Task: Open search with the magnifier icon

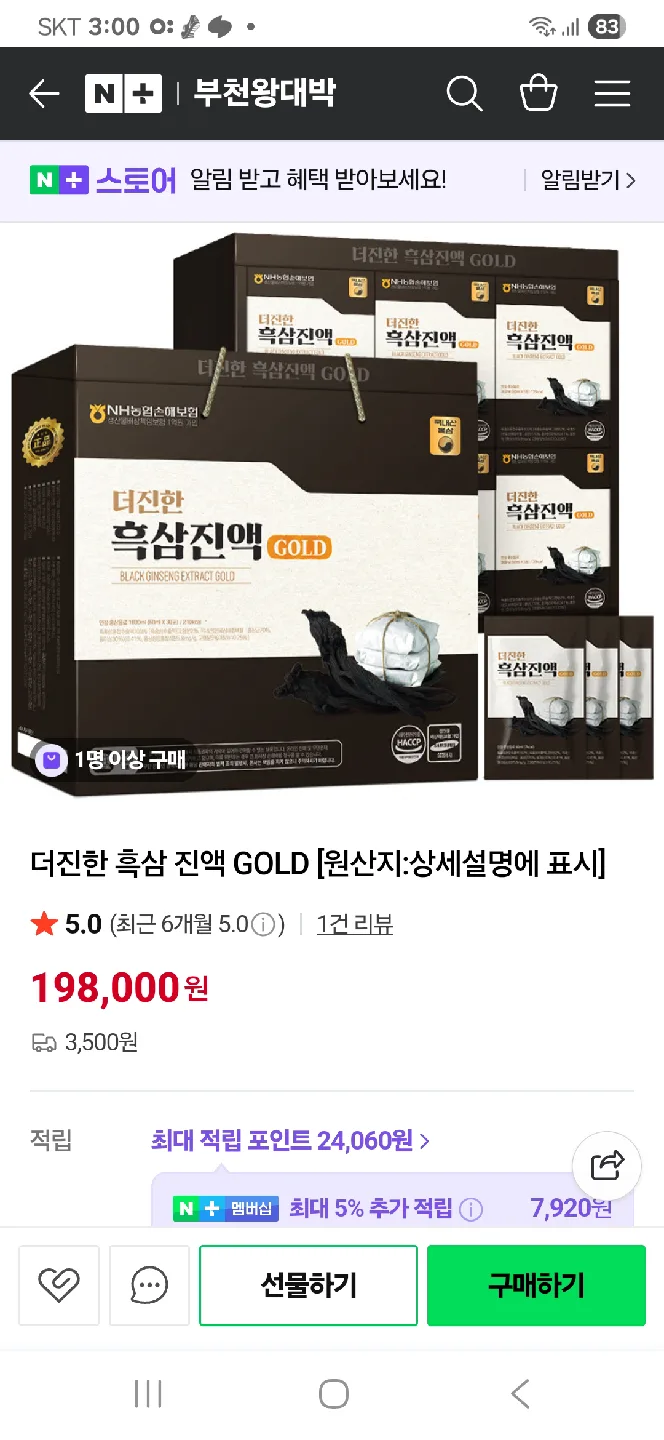Action: [464, 94]
